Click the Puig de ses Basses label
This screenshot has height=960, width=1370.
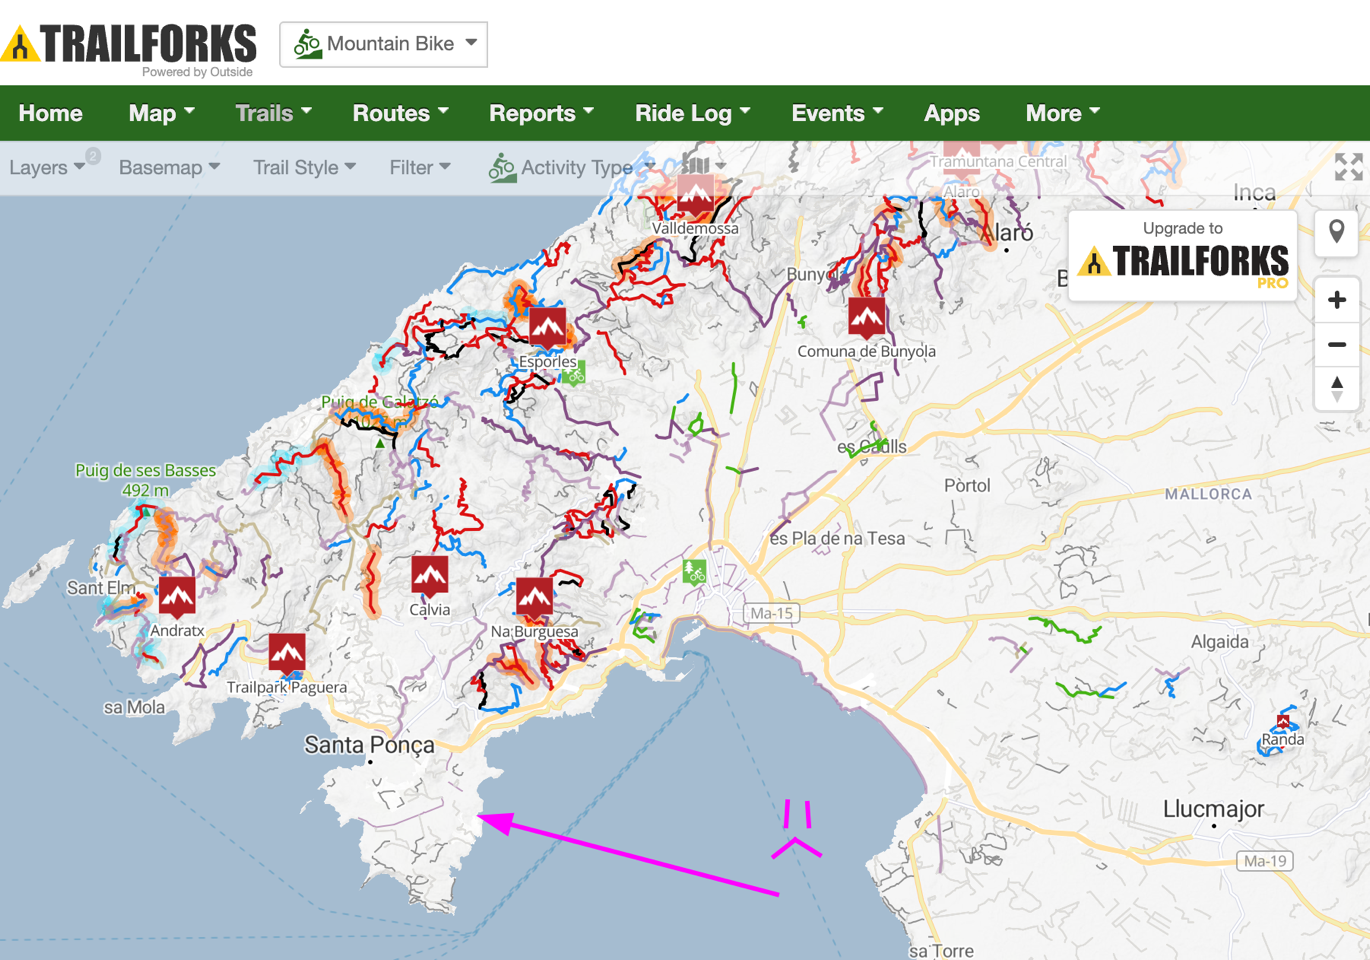pos(145,479)
